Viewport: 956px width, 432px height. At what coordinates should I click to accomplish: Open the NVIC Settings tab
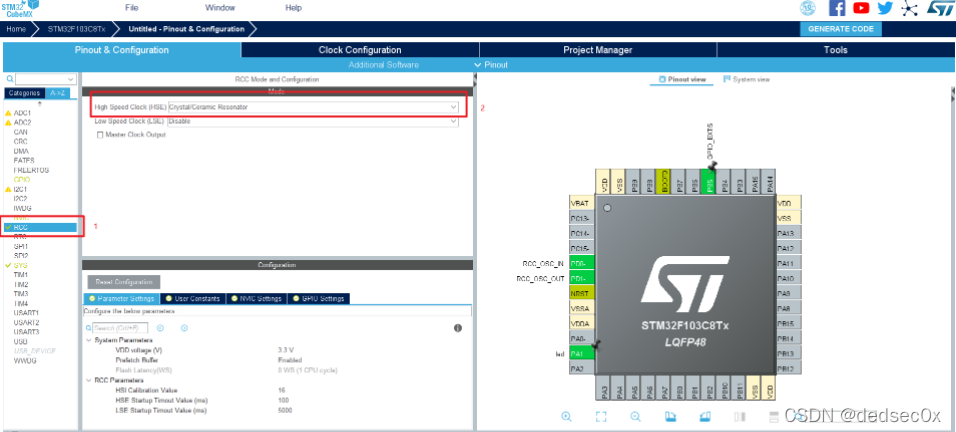click(x=256, y=299)
